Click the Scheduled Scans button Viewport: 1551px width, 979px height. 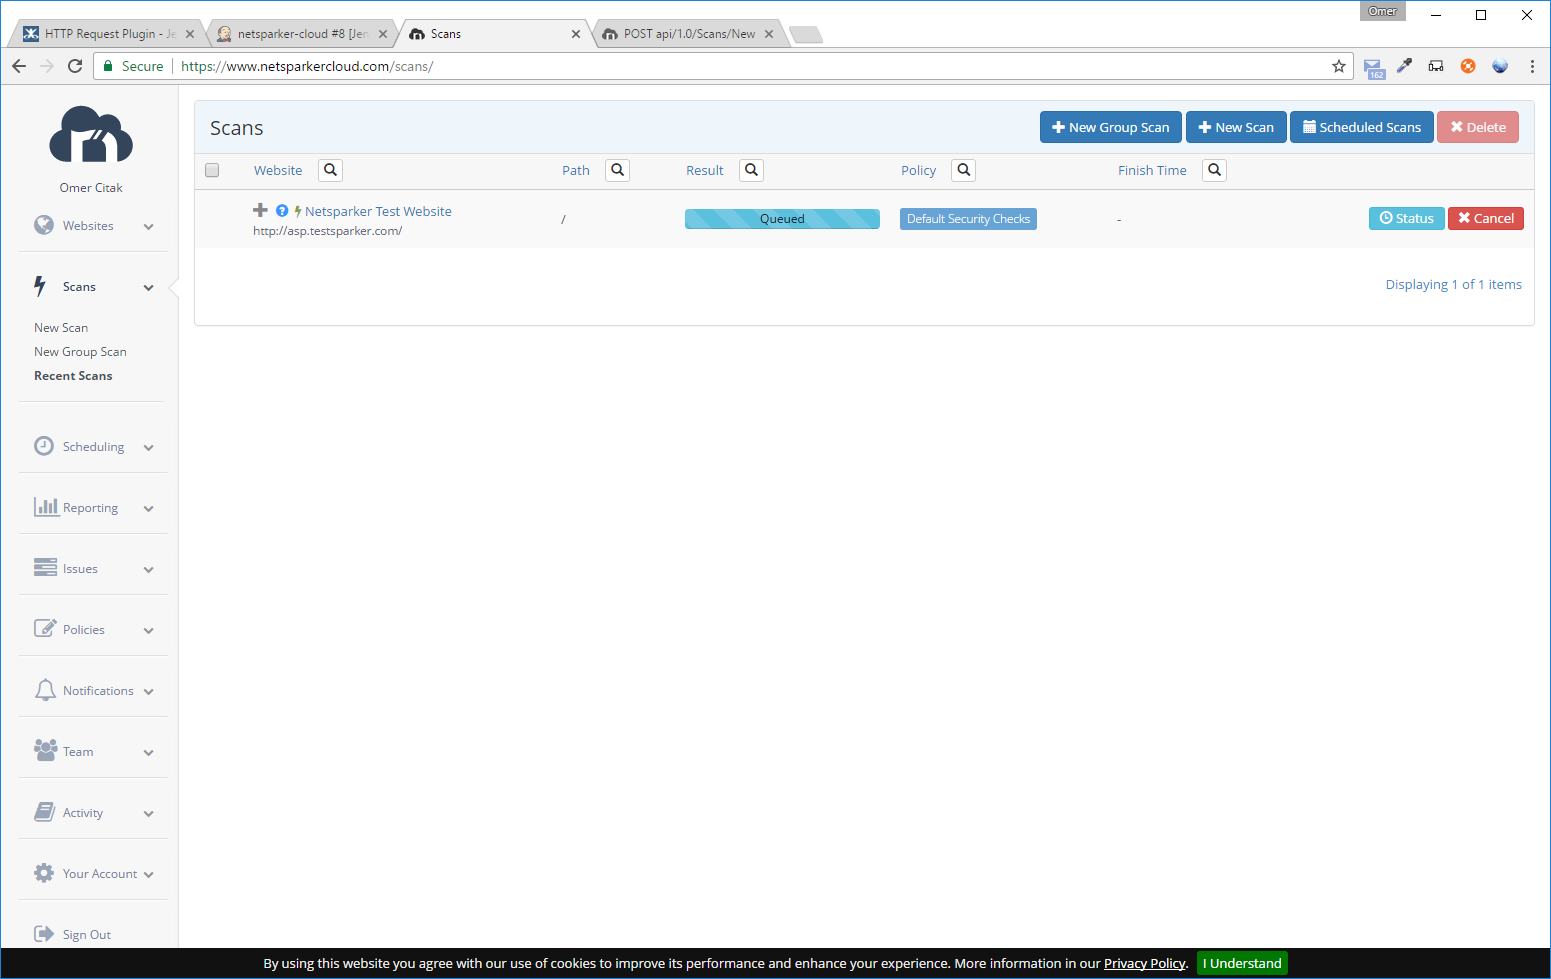click(x=1361, y=127)
